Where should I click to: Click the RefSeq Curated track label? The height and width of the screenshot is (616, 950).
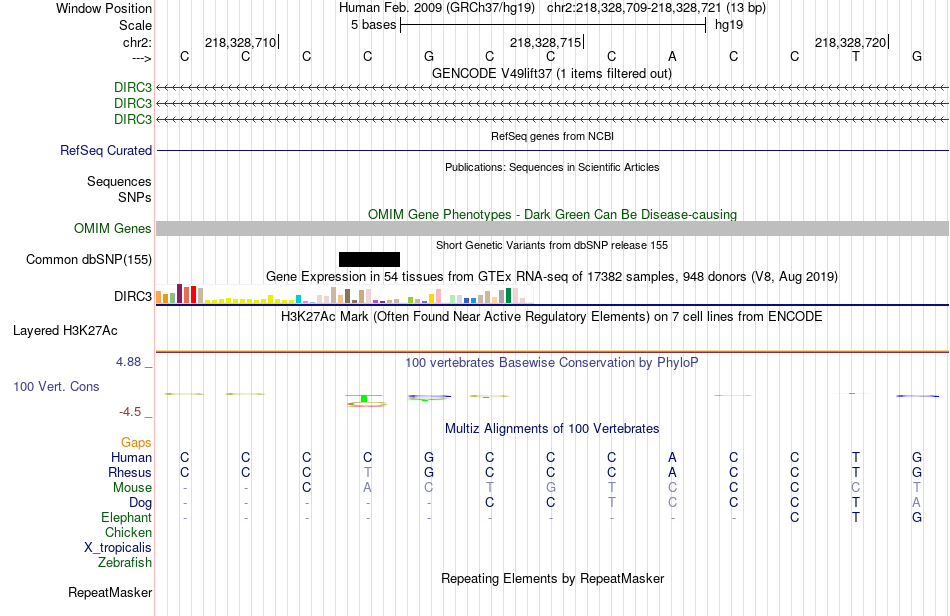(x=106, y=150)
